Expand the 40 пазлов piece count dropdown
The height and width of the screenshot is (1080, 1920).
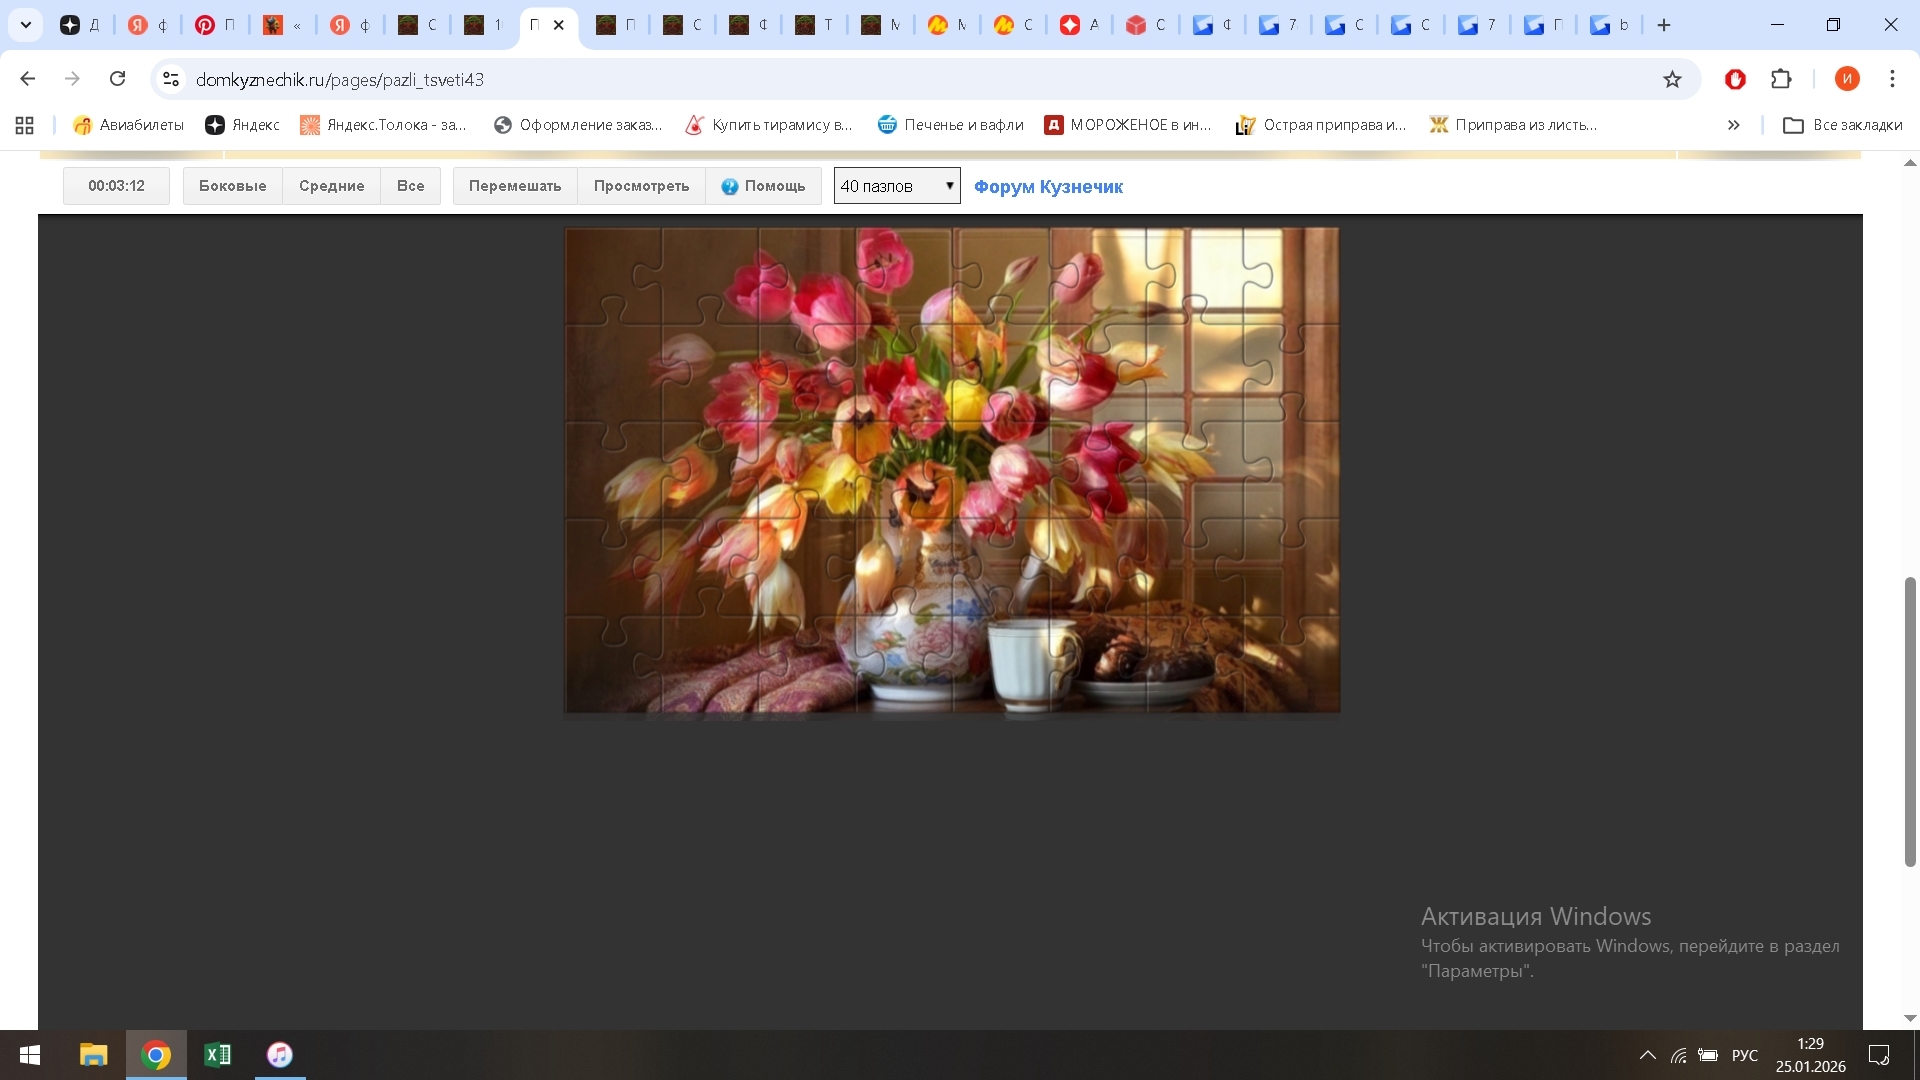(896, 186)
